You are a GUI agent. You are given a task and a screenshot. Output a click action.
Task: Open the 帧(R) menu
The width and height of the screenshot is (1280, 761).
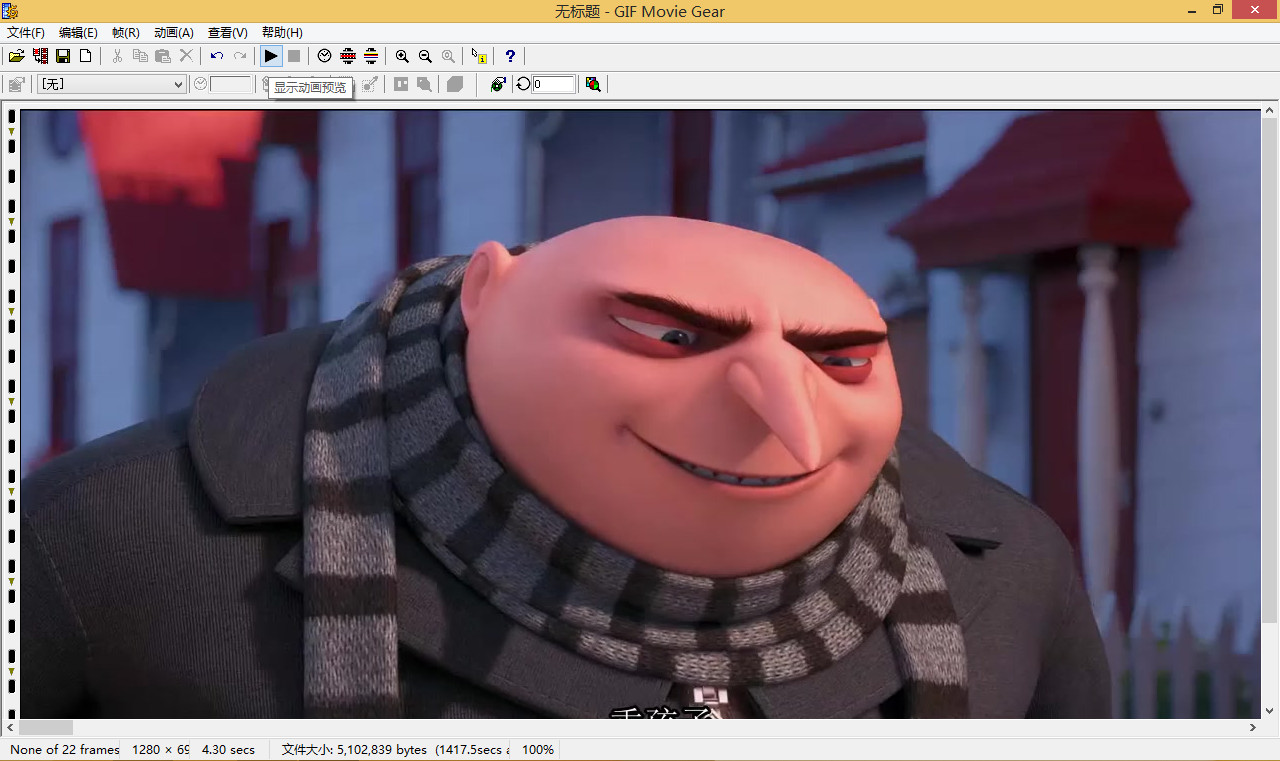pos(126,33)
